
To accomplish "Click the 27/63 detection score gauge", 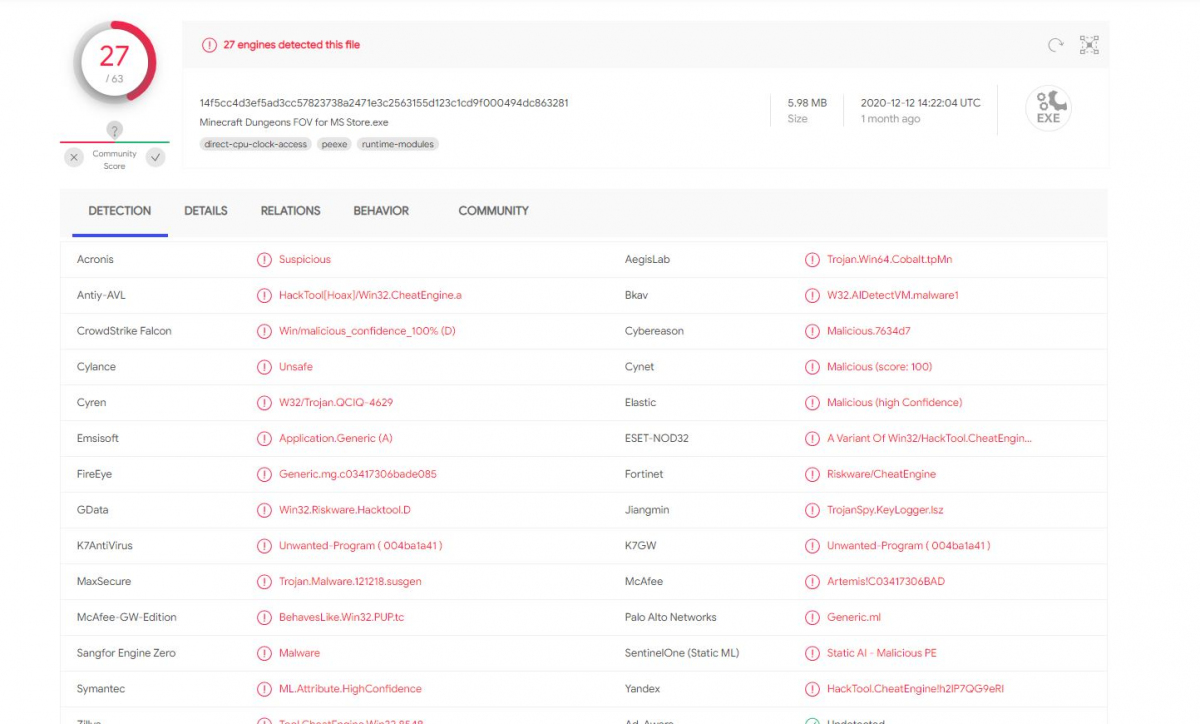I will 114,62.
